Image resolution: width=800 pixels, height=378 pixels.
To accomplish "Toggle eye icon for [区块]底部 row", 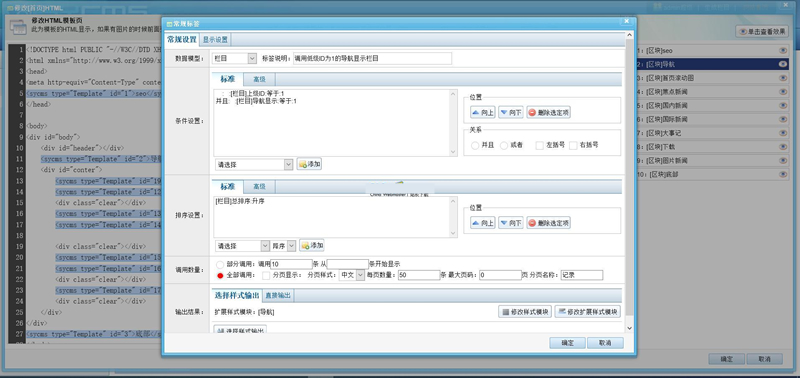I will coord(783,174).
